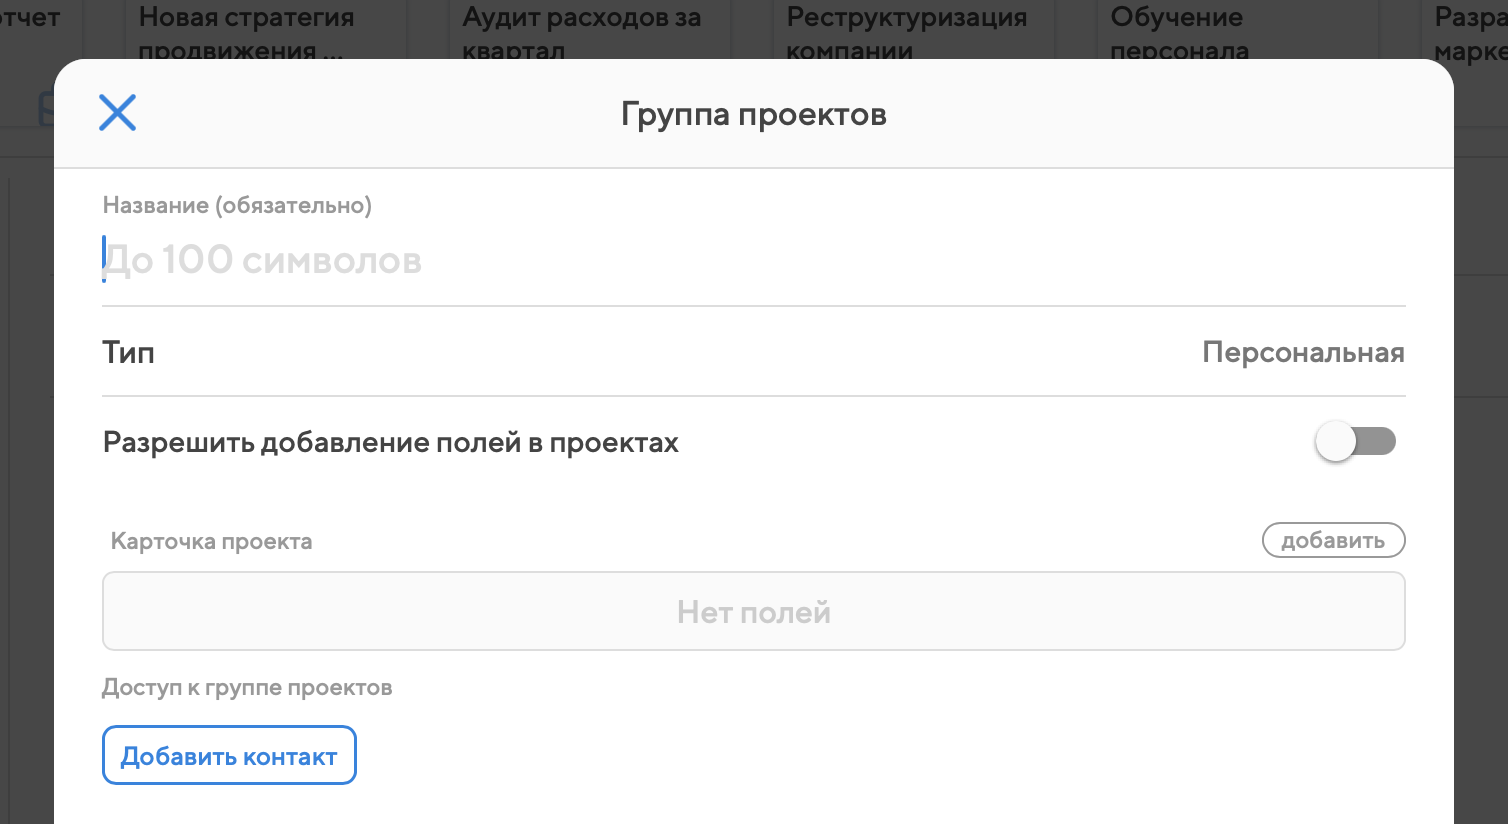This screenshot has width=1508, height=824.
Task: Click the Группа проектов dialog title
Action: coord(753,114)
